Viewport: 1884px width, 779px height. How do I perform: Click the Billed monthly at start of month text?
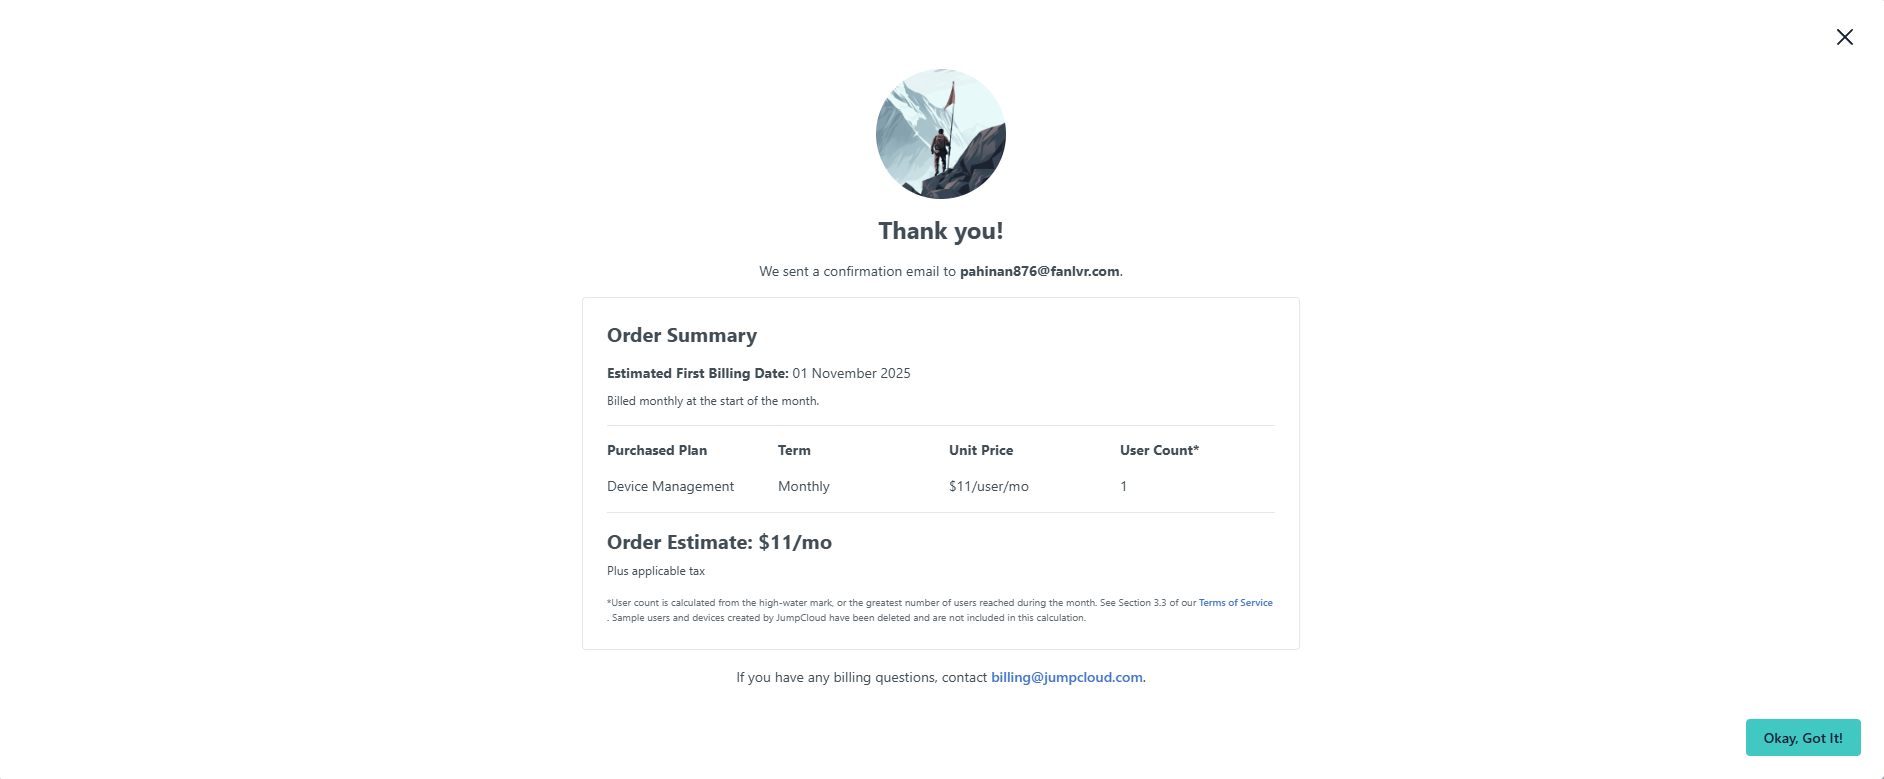(x=713, y=401)
